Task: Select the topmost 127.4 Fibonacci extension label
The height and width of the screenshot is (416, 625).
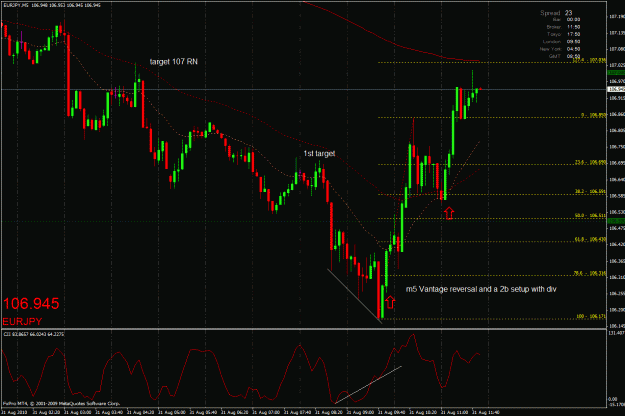Action: pyautogui.click(x=589, y=60)
